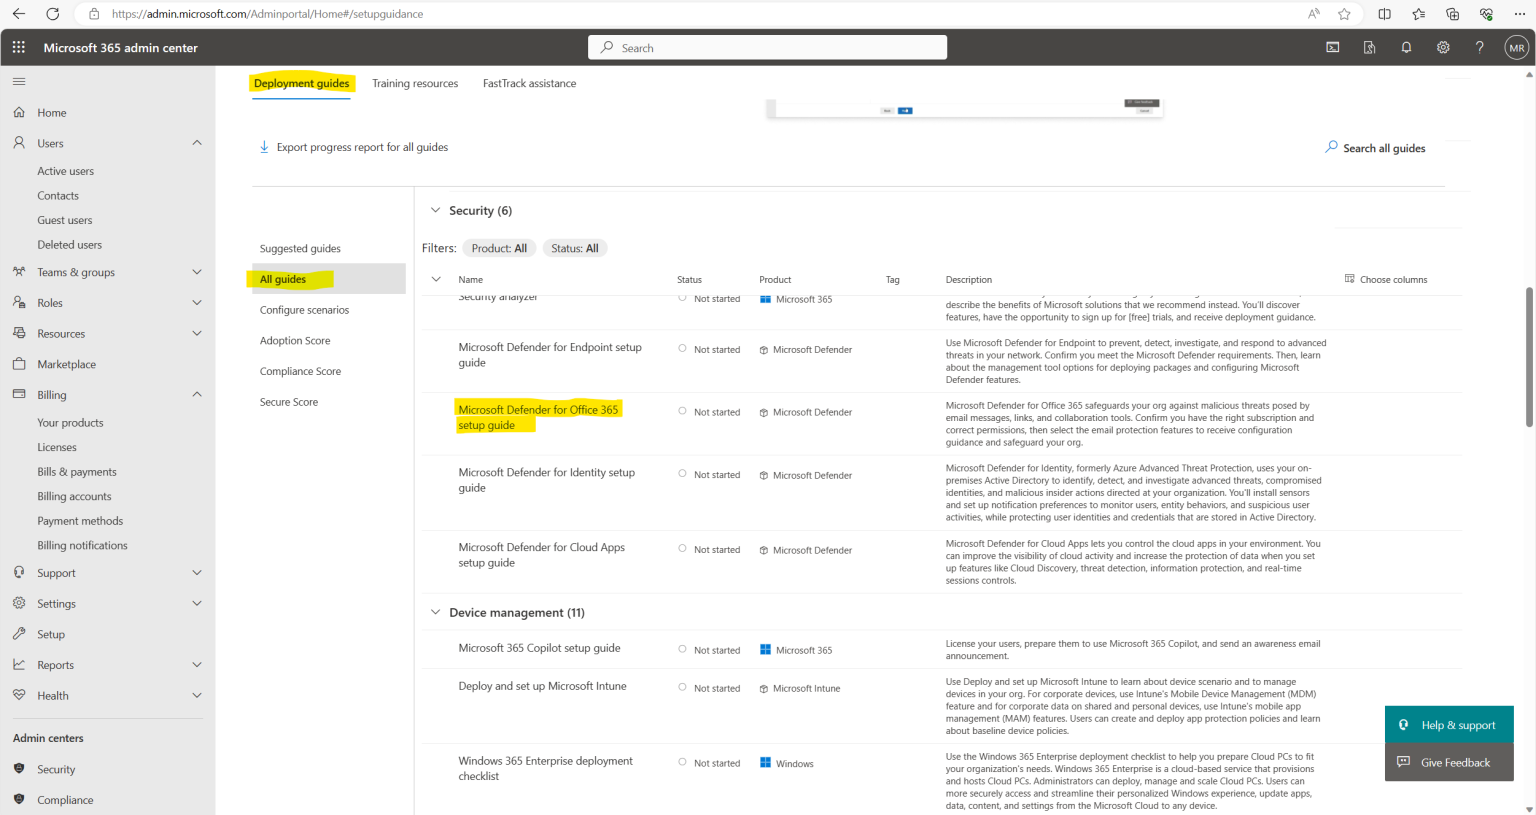Open notifications via the bell icon
1536x815 pixels.
click(x=1406, y=47)
